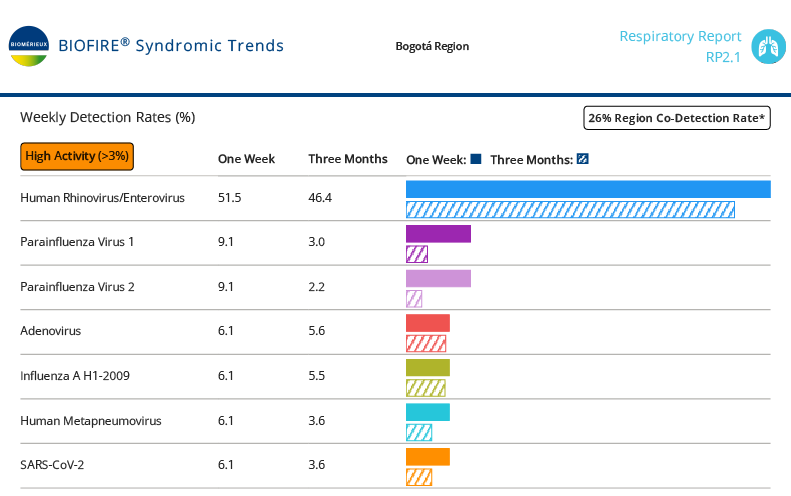
Task: Click the Three Months column header
Action: [x=348, y=159]
